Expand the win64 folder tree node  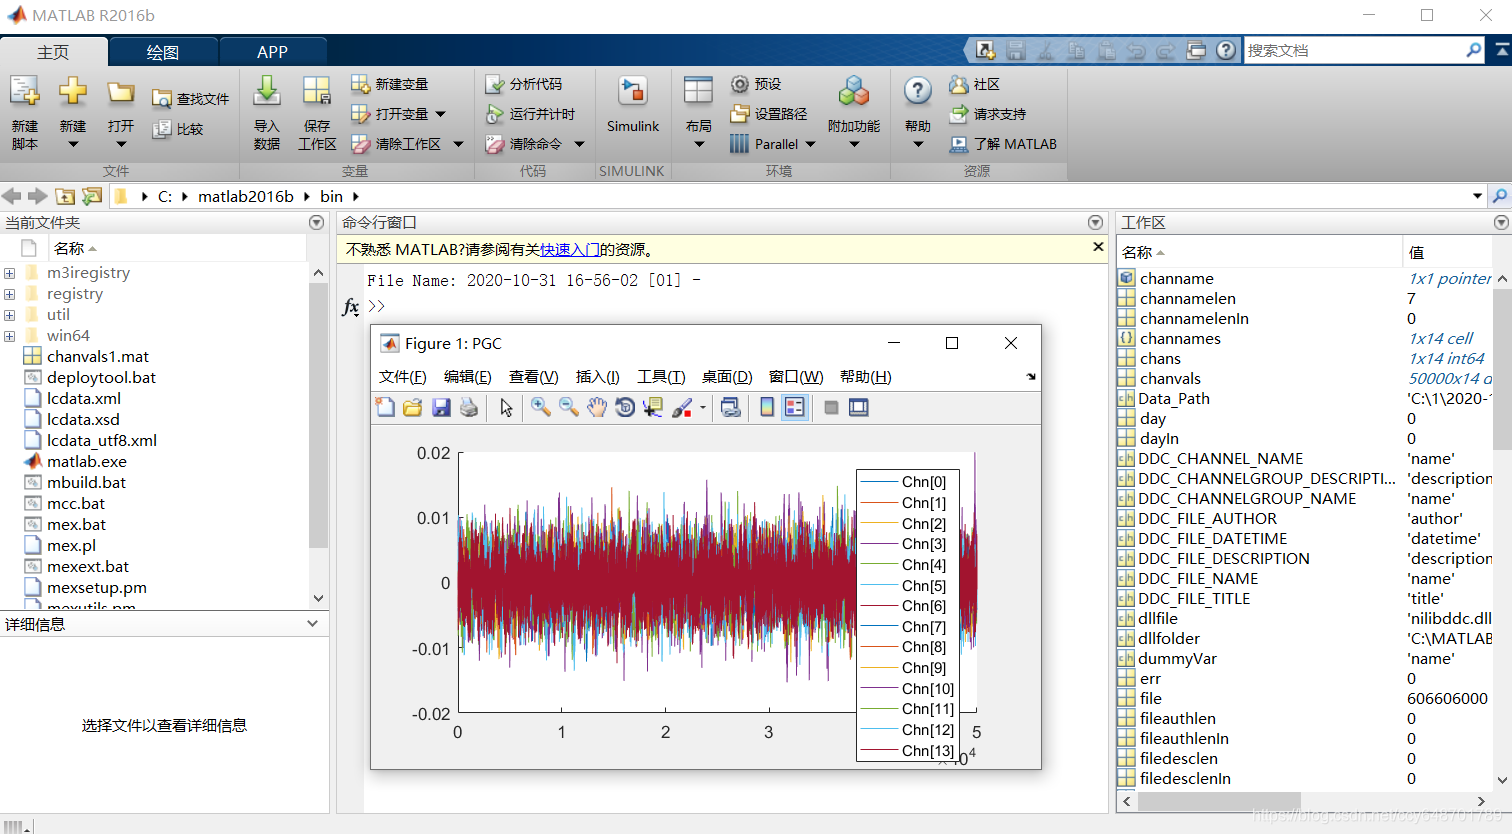(9, 336)
